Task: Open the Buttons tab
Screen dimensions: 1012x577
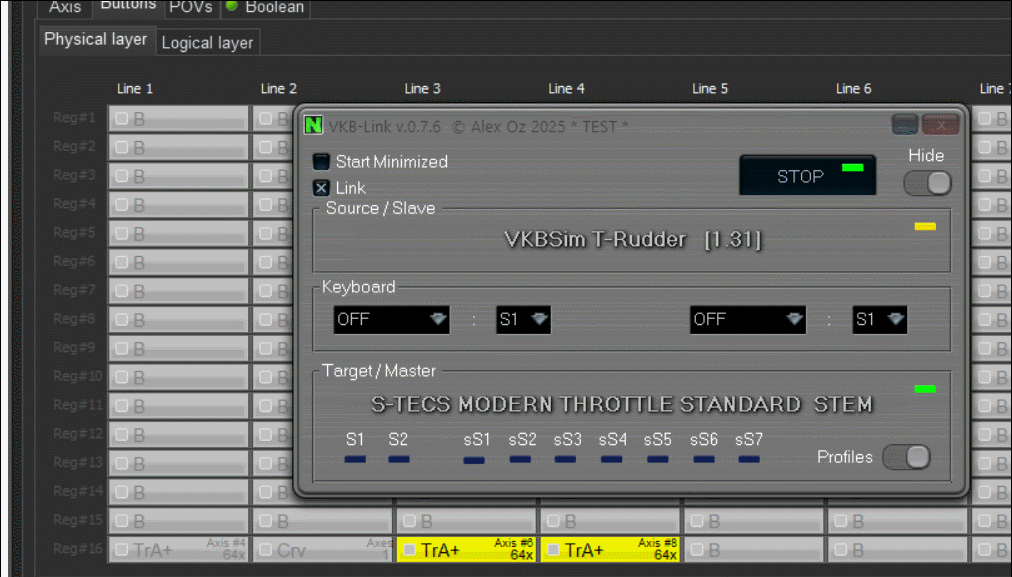Action: (128, 6)
